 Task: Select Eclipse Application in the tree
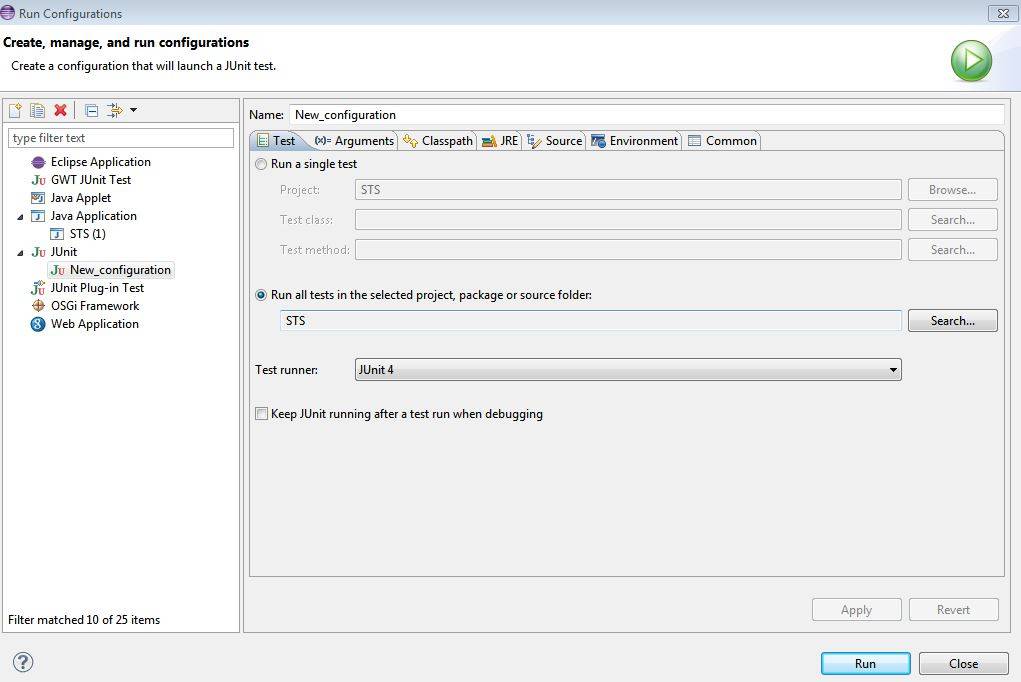[100, 162]
